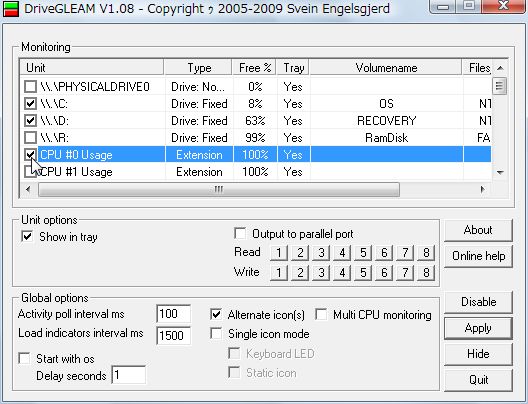Select the CPU #1 Usage row text
Screen dimensions: 528x404
click(76, 172)
